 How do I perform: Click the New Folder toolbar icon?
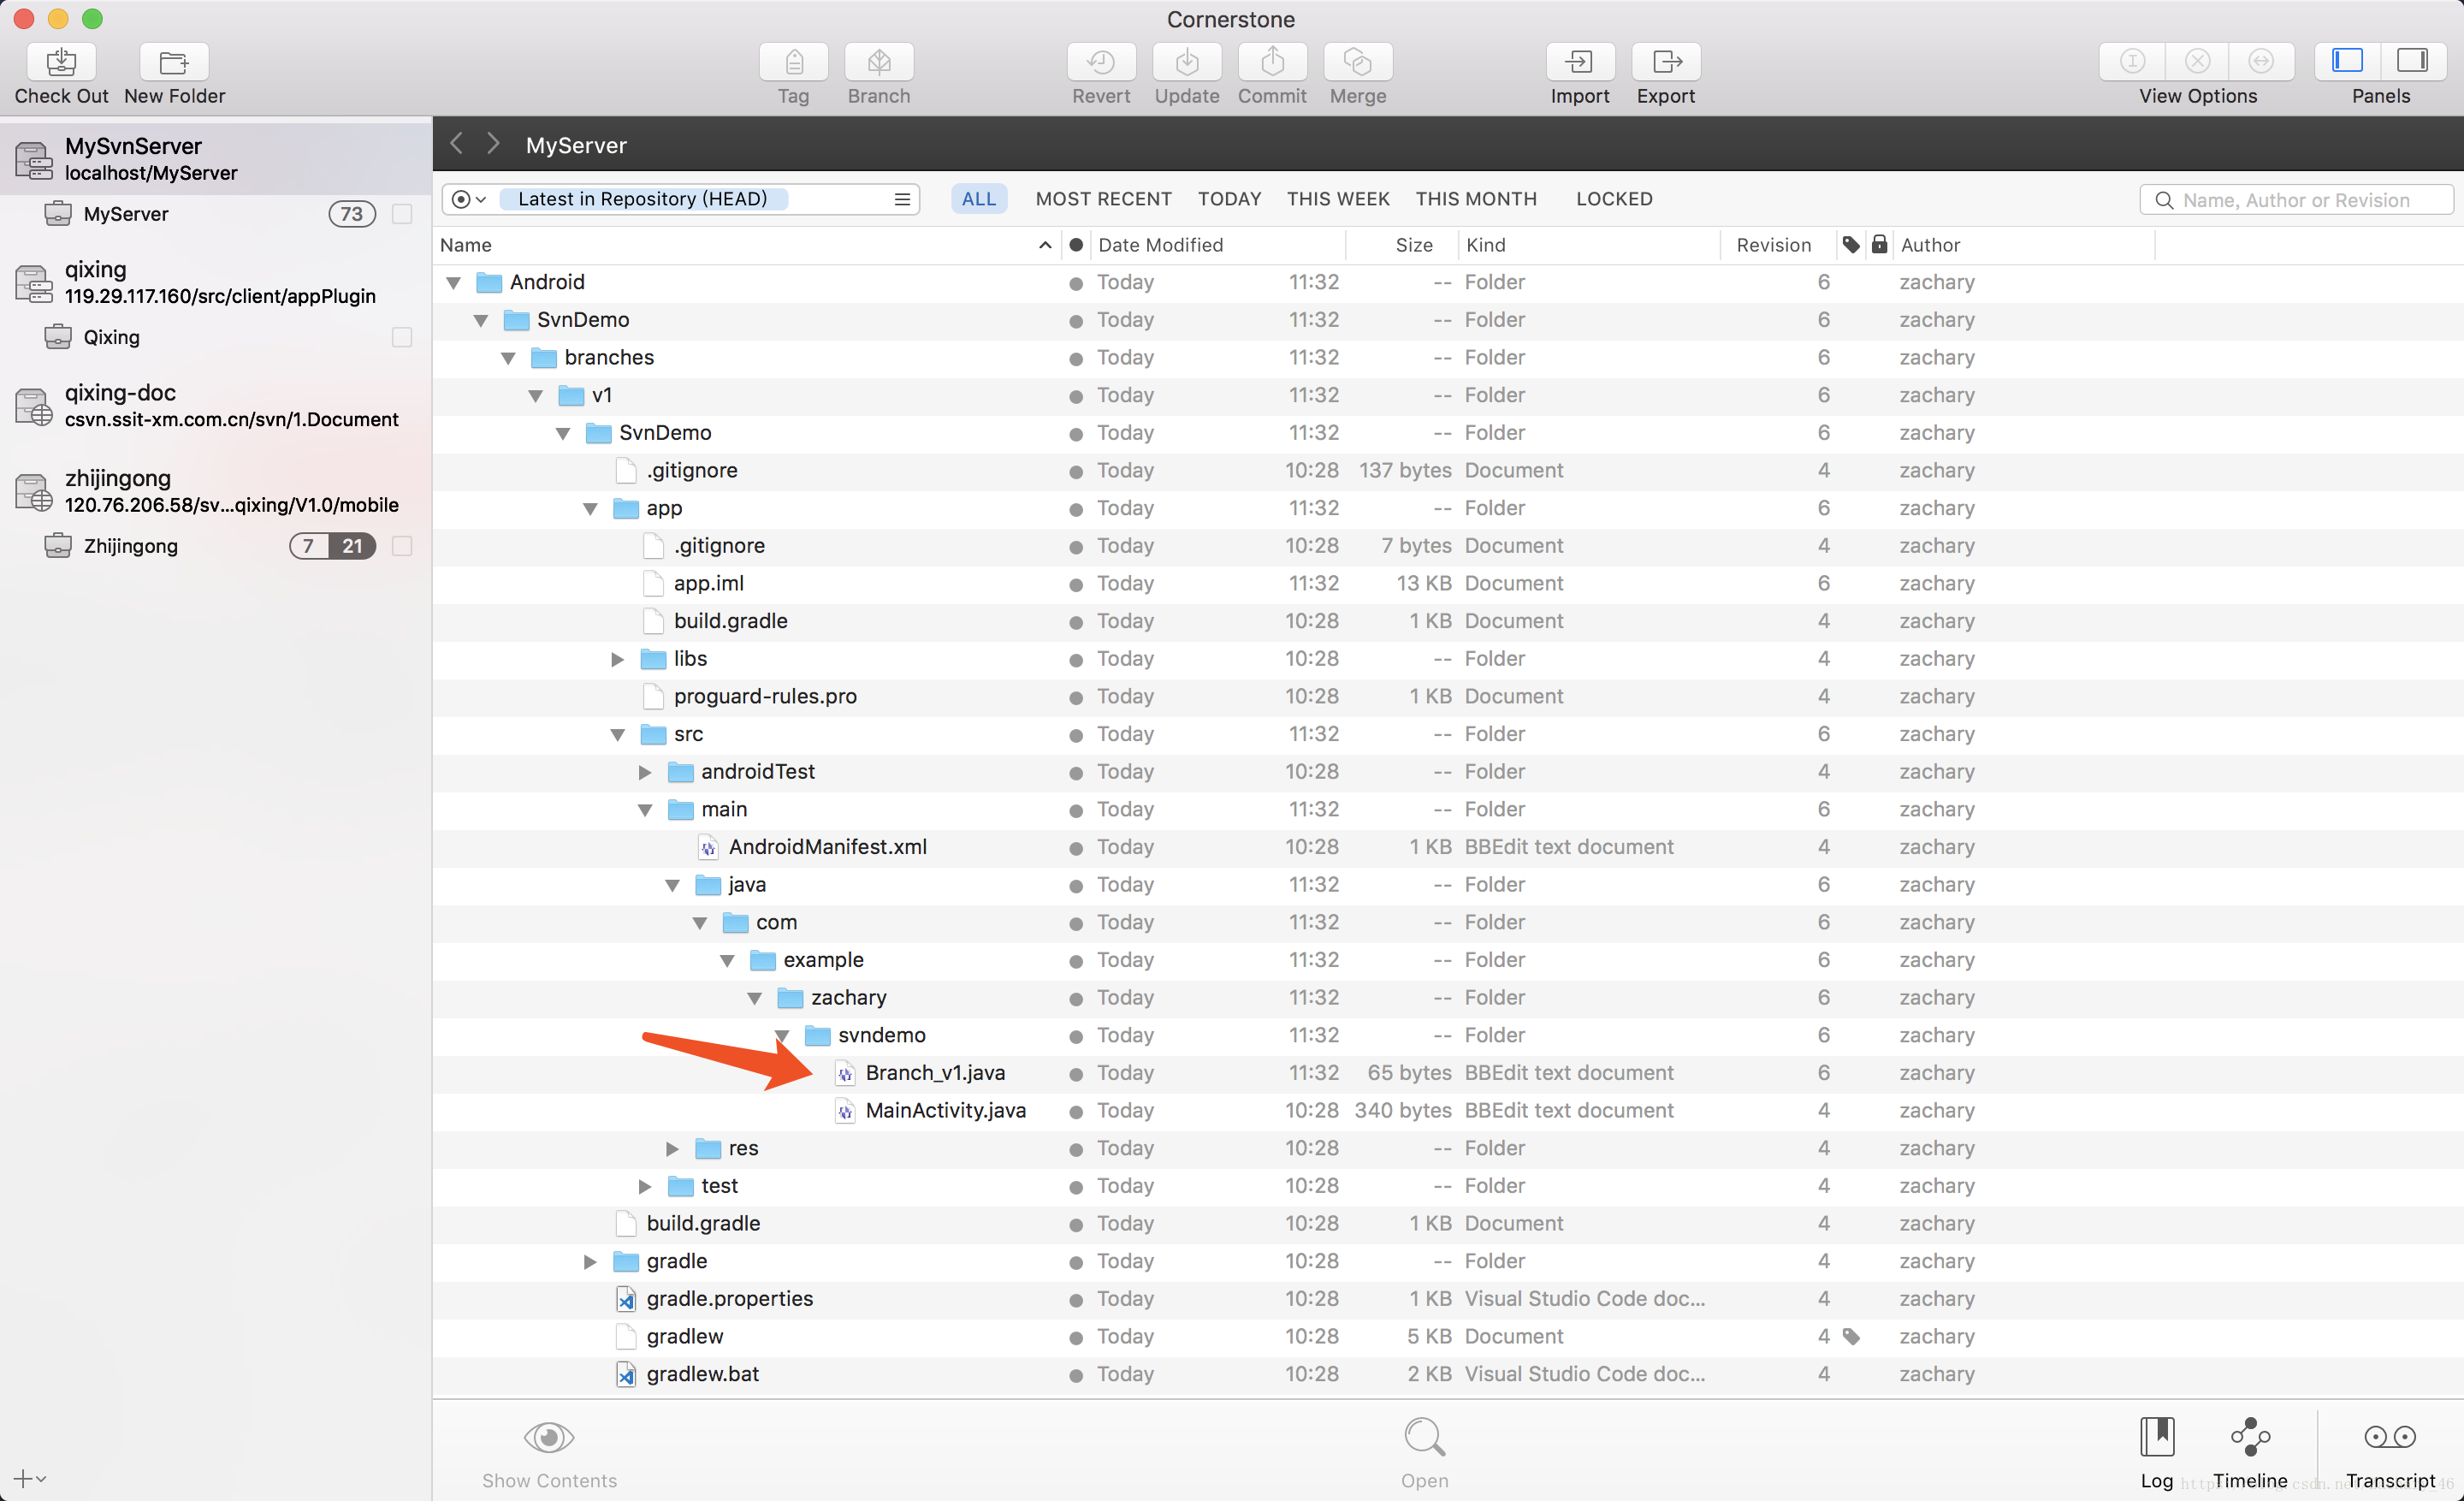click(174, 62)
